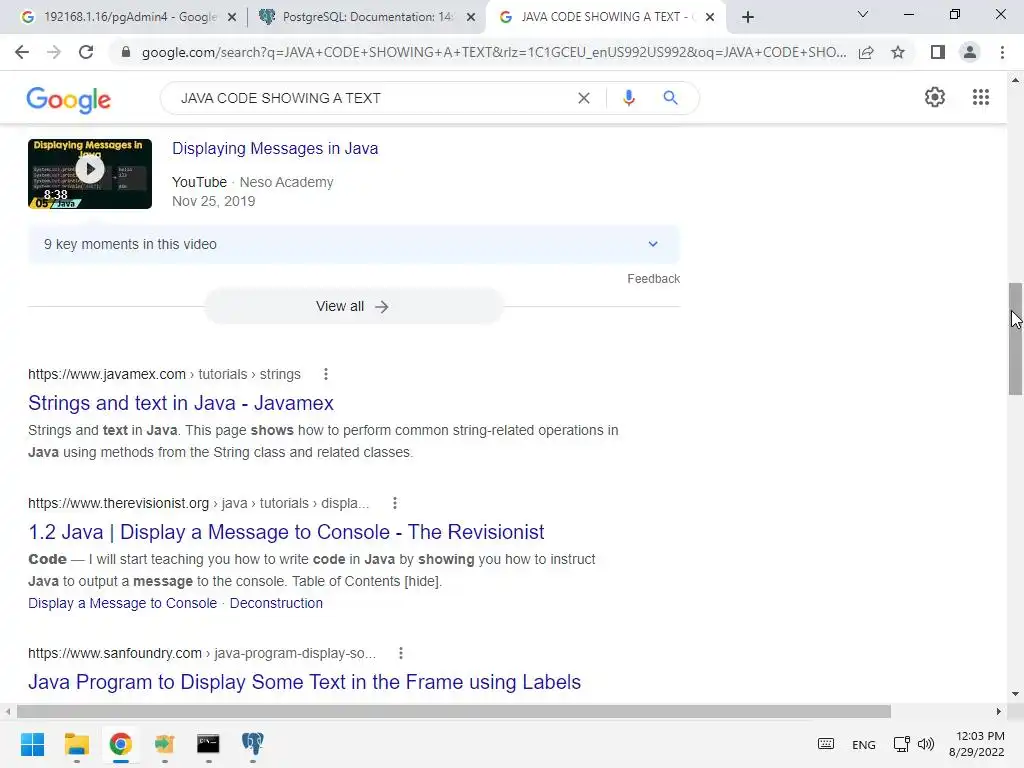1024x768 pixels.
Task: Clear the Google search box X
Action: tap(584, 98)
